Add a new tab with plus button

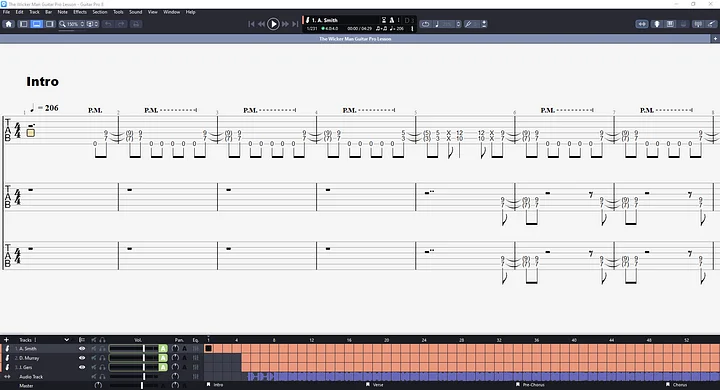tap(715, 39)
